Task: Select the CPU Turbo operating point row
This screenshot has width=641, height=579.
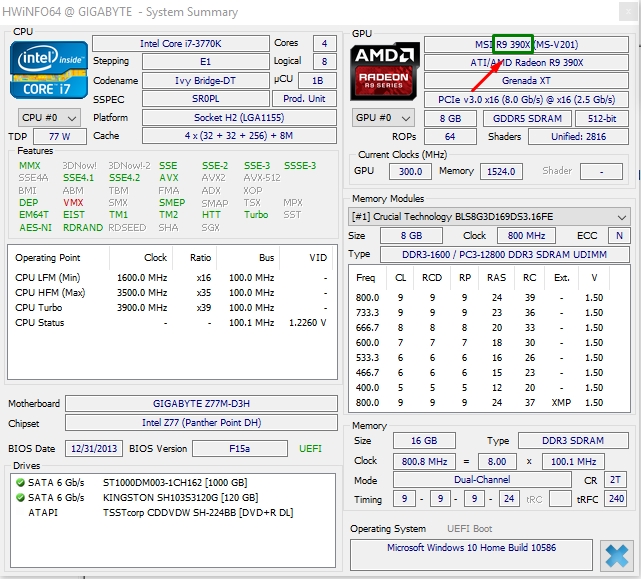Action: tap(172, 307)
